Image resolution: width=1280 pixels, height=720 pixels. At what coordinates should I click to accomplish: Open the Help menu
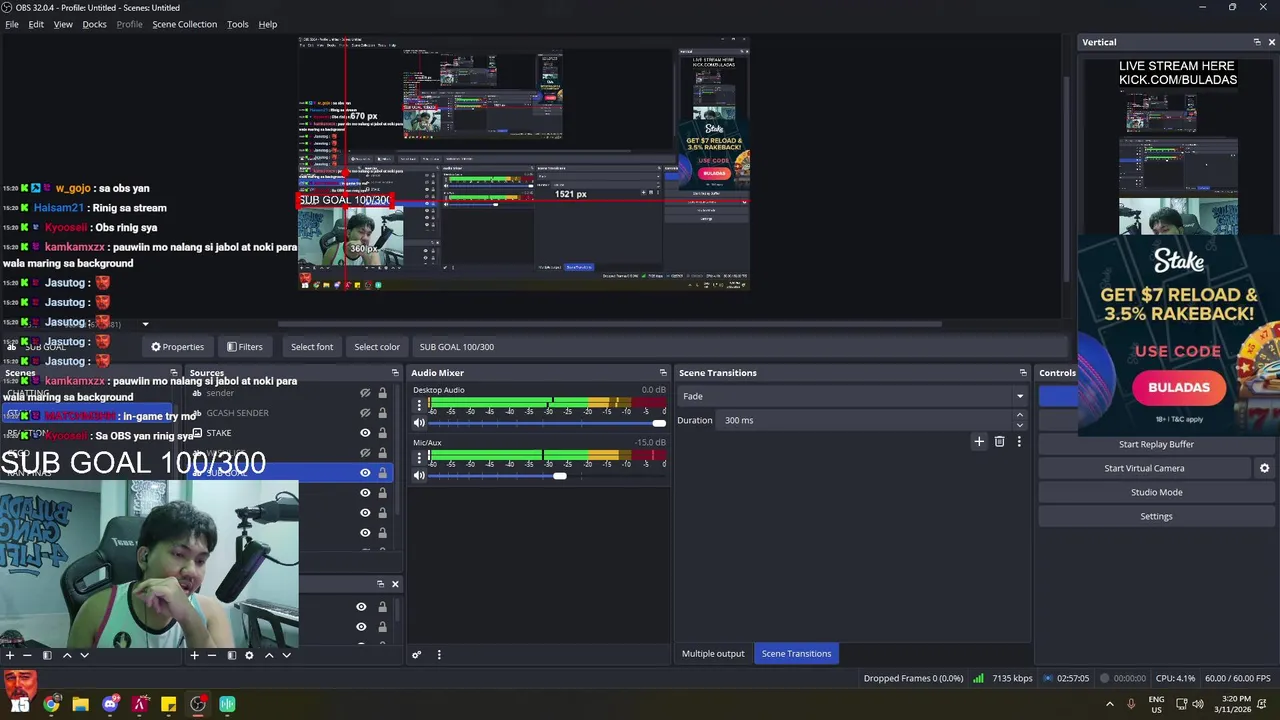pos(268,24)
